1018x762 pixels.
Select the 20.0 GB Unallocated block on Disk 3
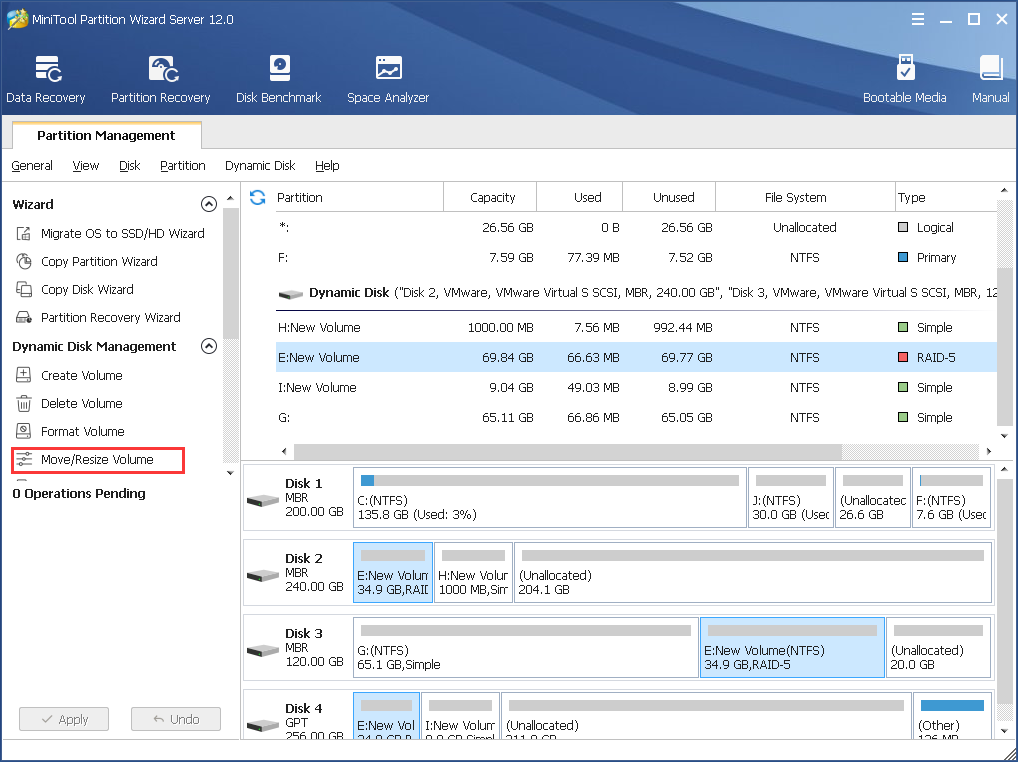[x=939, y=647]
